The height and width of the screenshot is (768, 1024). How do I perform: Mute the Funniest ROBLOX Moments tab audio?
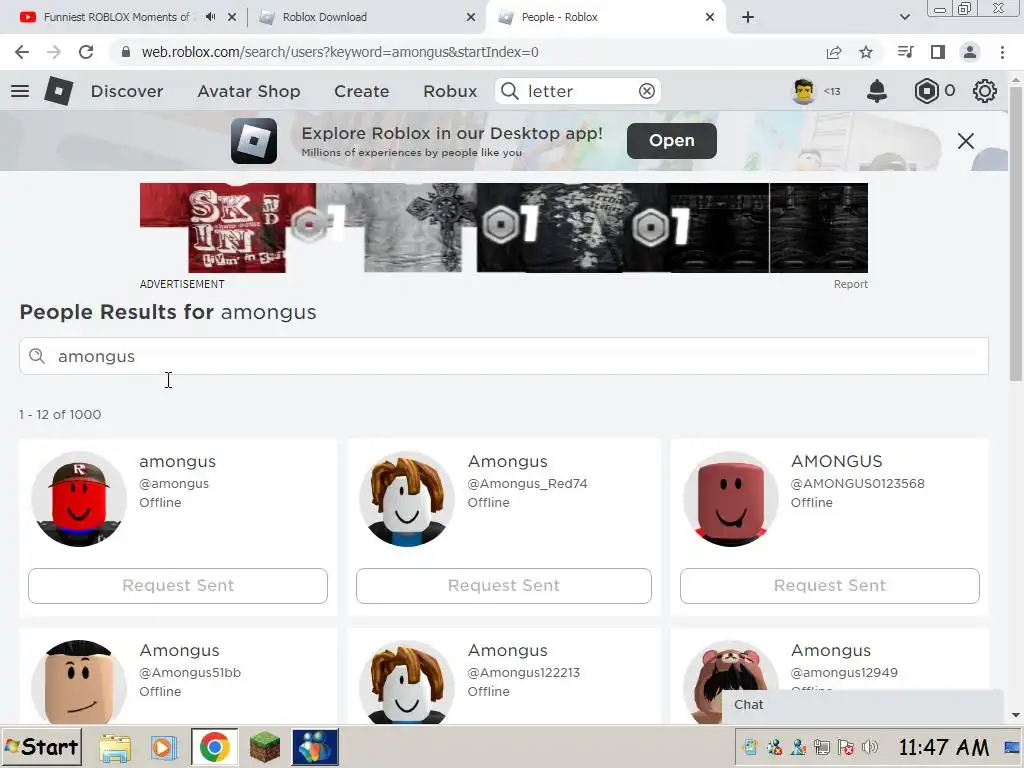point(210,17)
